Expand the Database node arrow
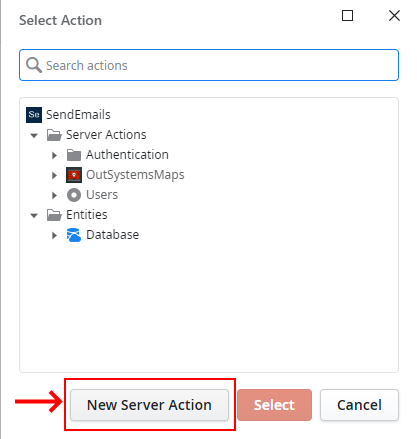Image resolution: width=417 pixels, height=439 pixels. [54, 235]
